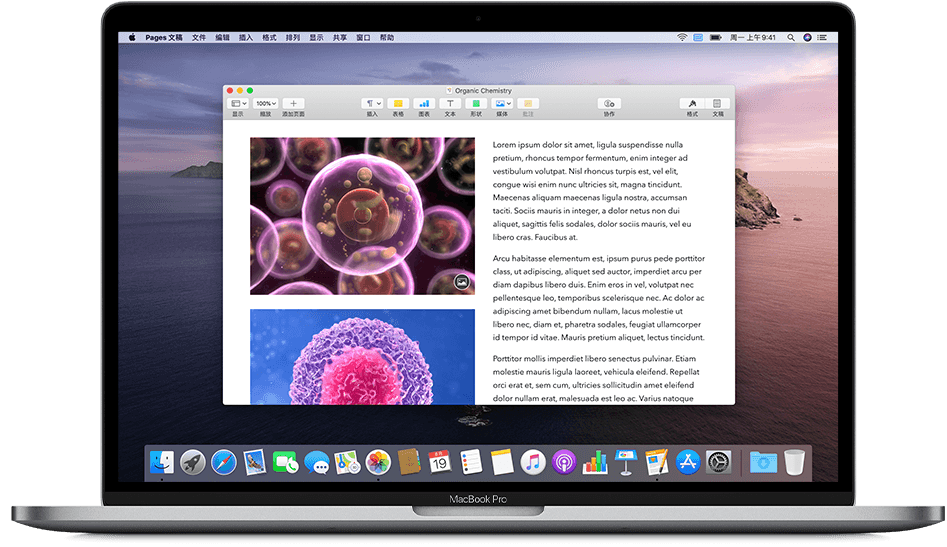Open FaceTime from the Dock
This screenshot has width=947, height=547.
coord(285,463)
